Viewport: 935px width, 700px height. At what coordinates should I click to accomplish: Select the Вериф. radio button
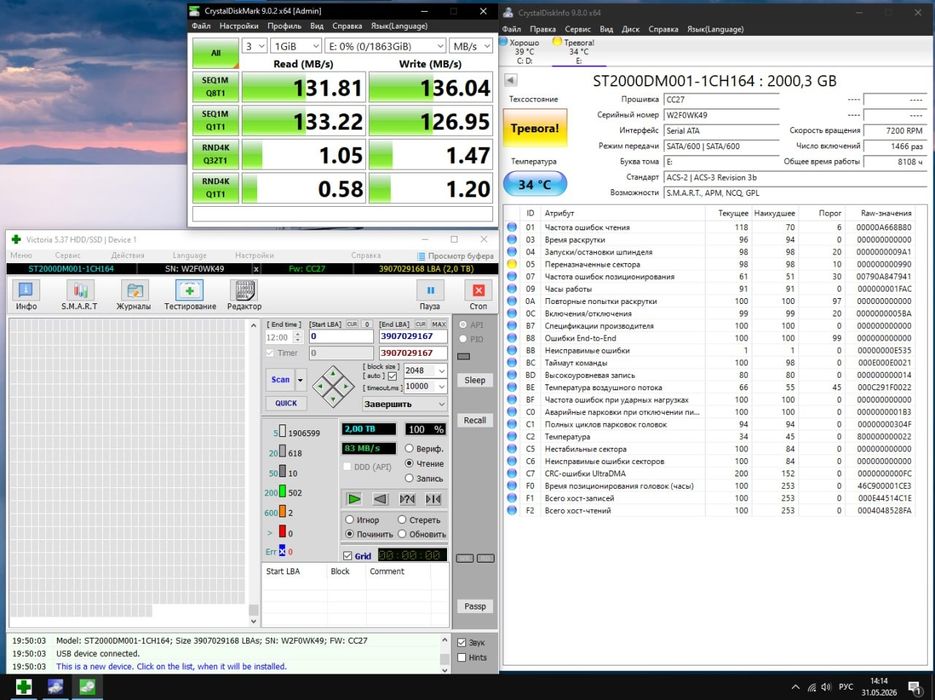click(409, 448)
